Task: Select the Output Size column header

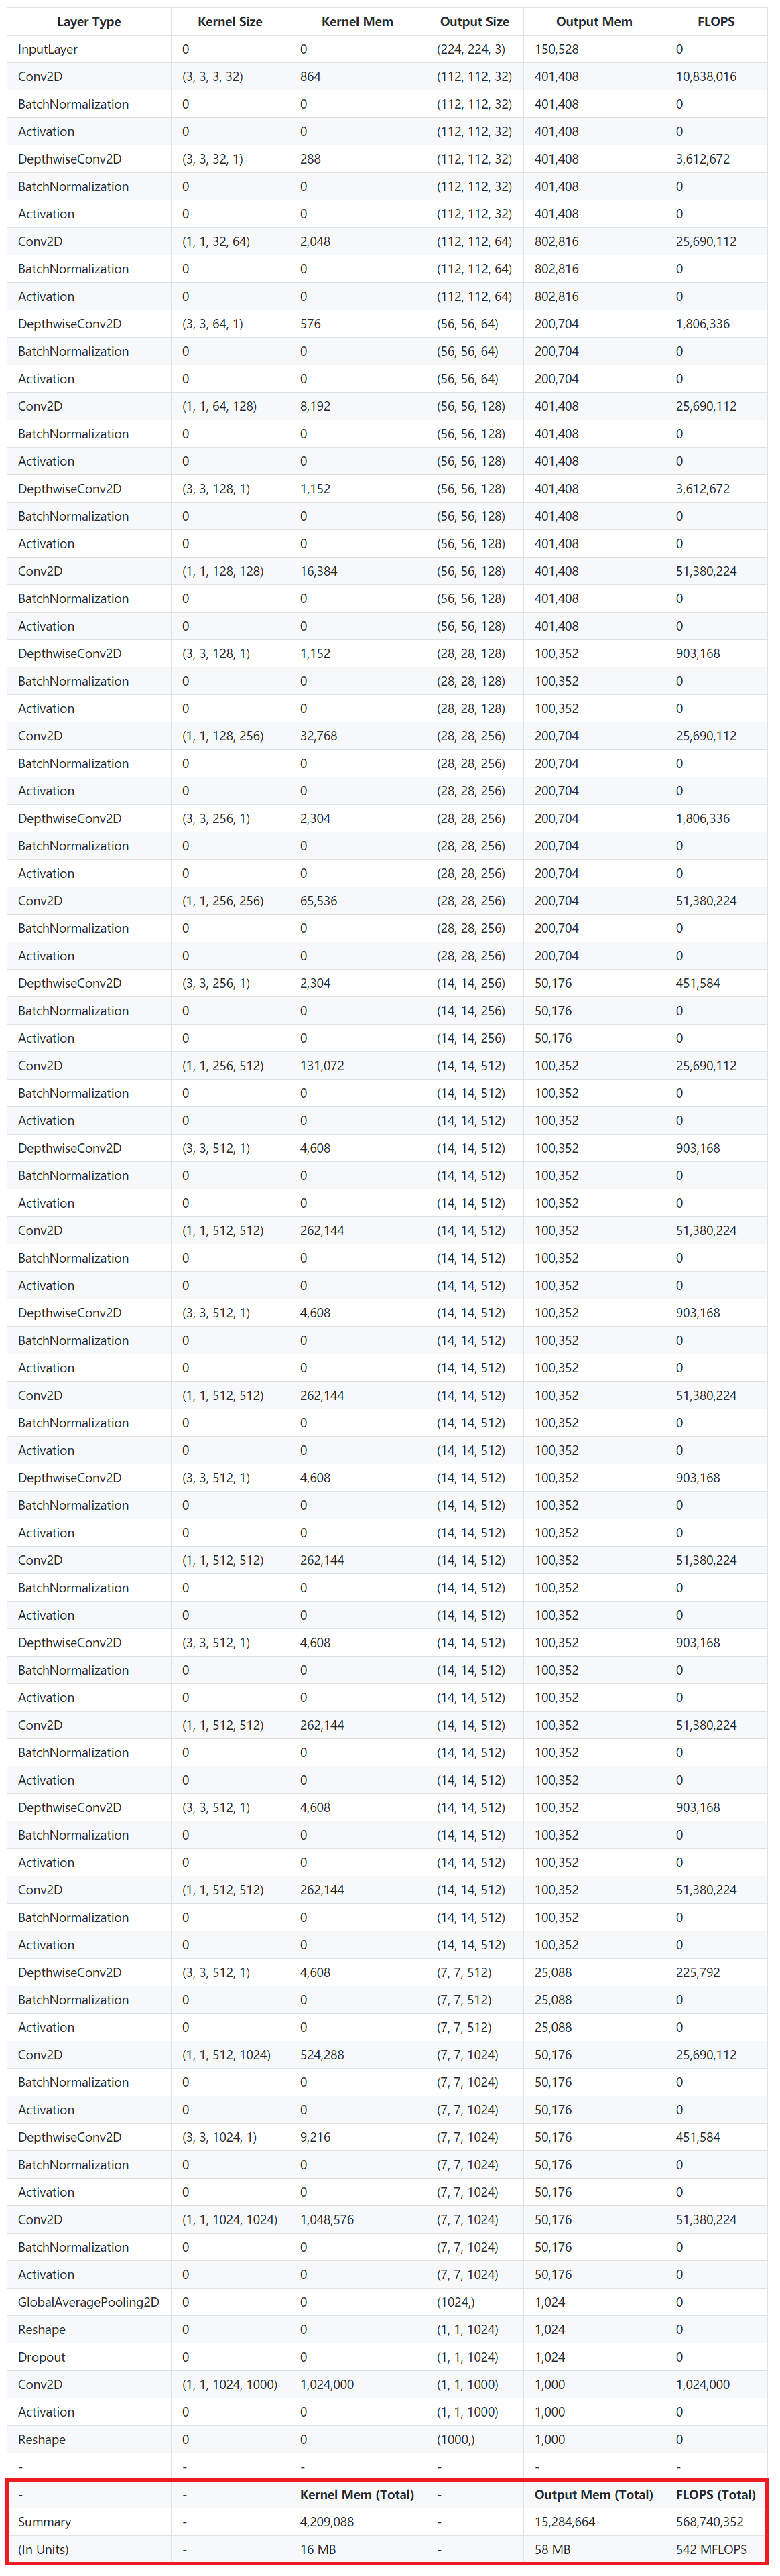Action: [474, 21]
